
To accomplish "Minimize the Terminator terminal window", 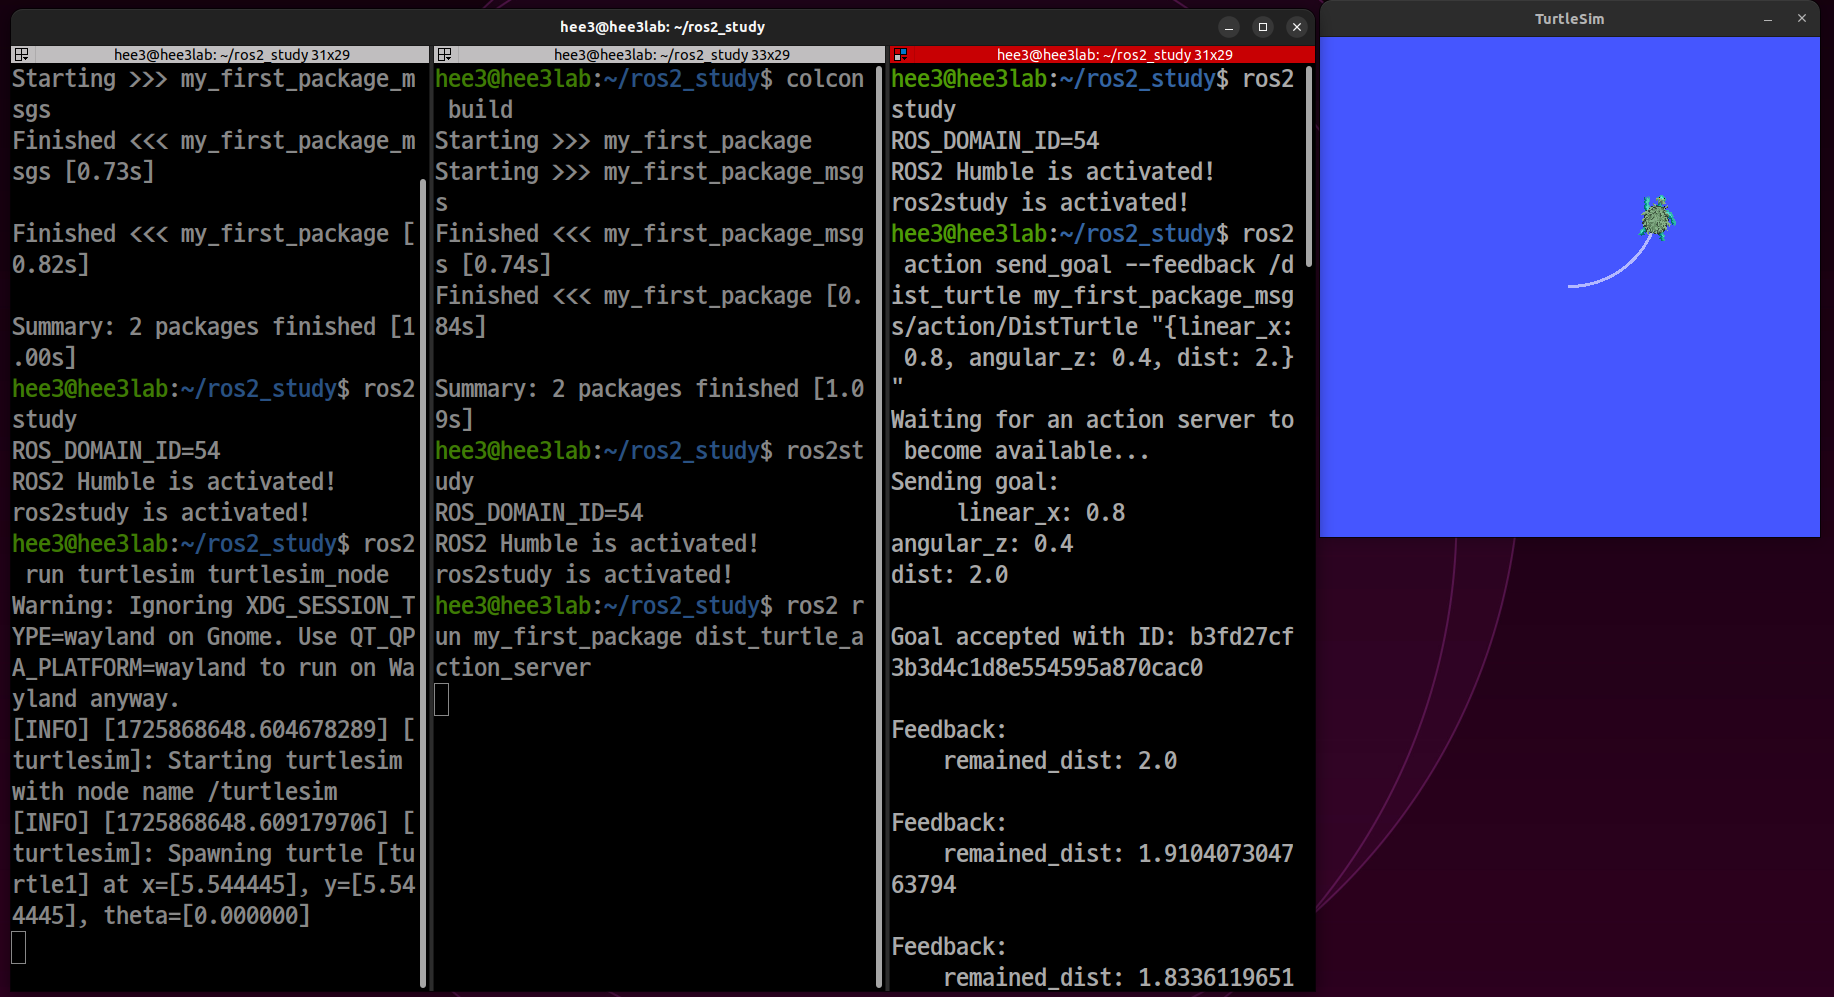I will coord(1229,27).
